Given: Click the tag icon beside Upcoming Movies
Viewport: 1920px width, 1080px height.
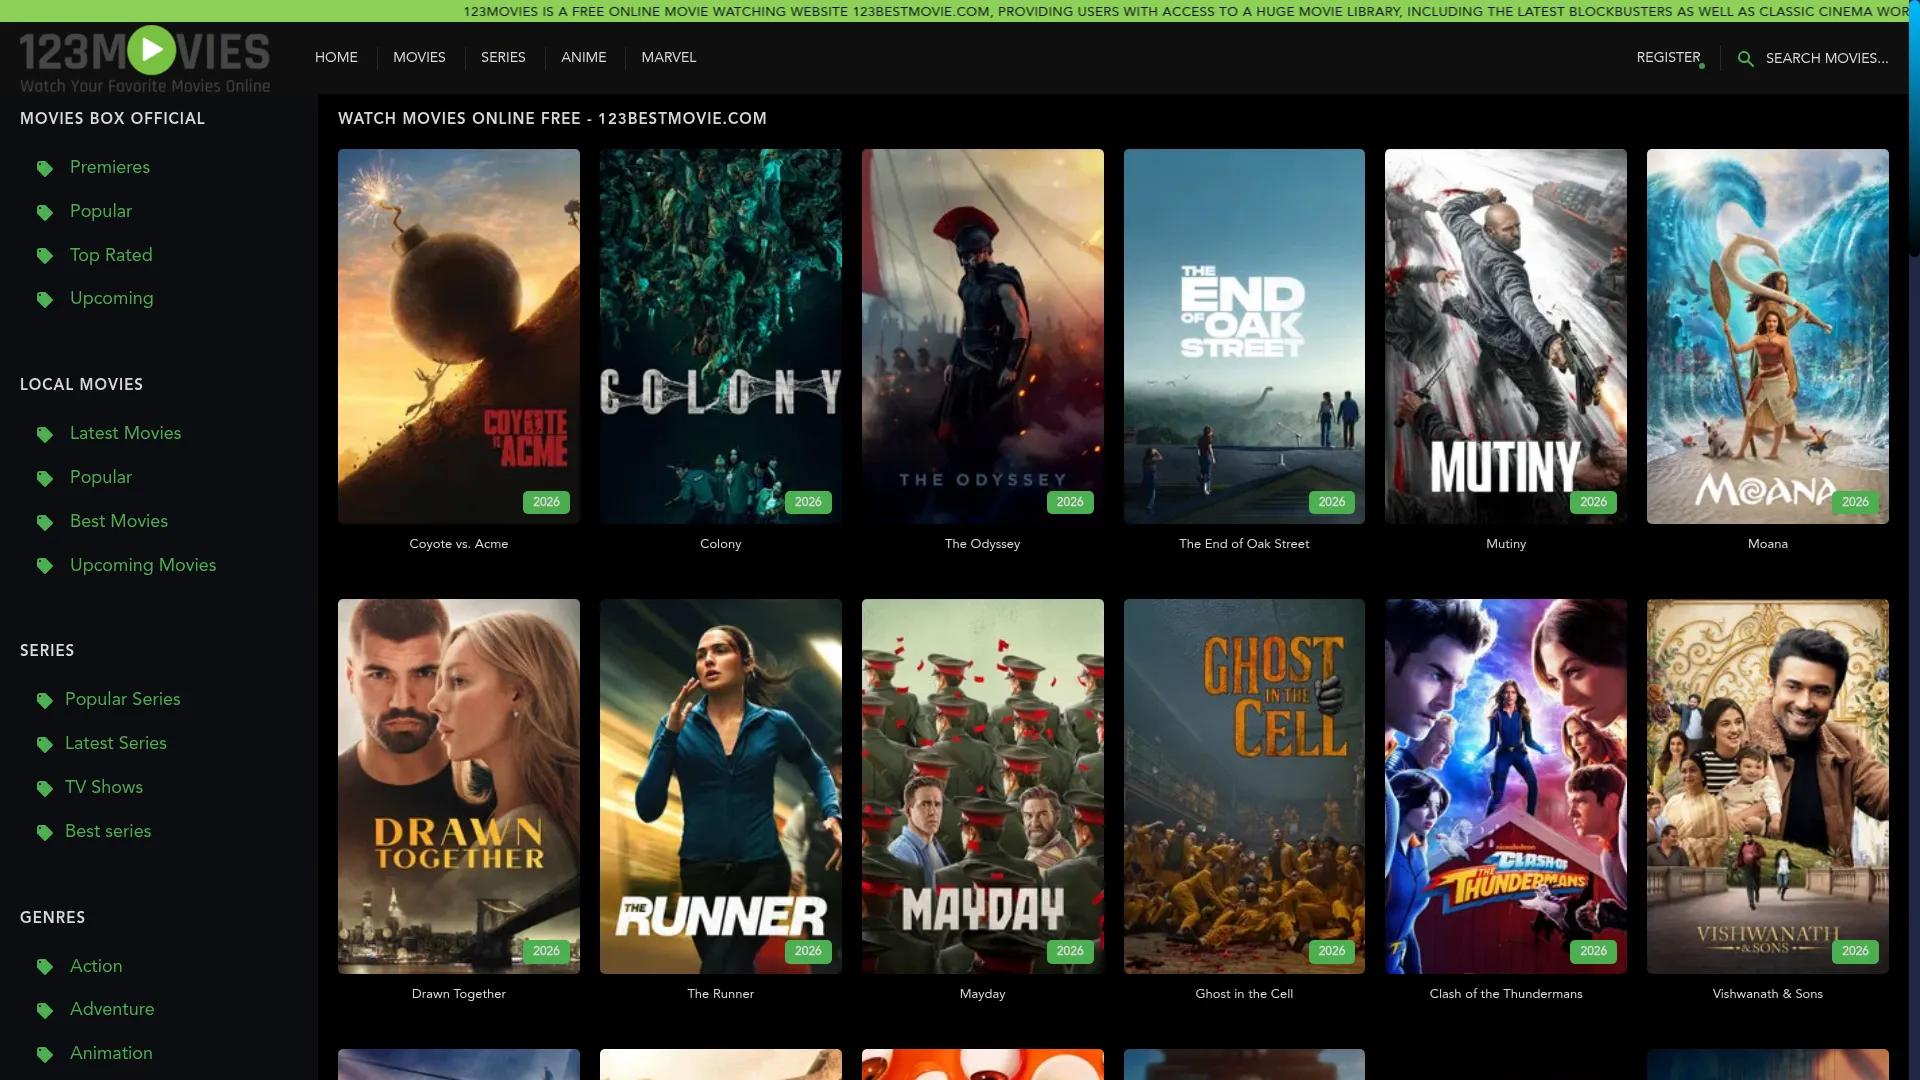Looking at the screenshot, I should (45, 566).
